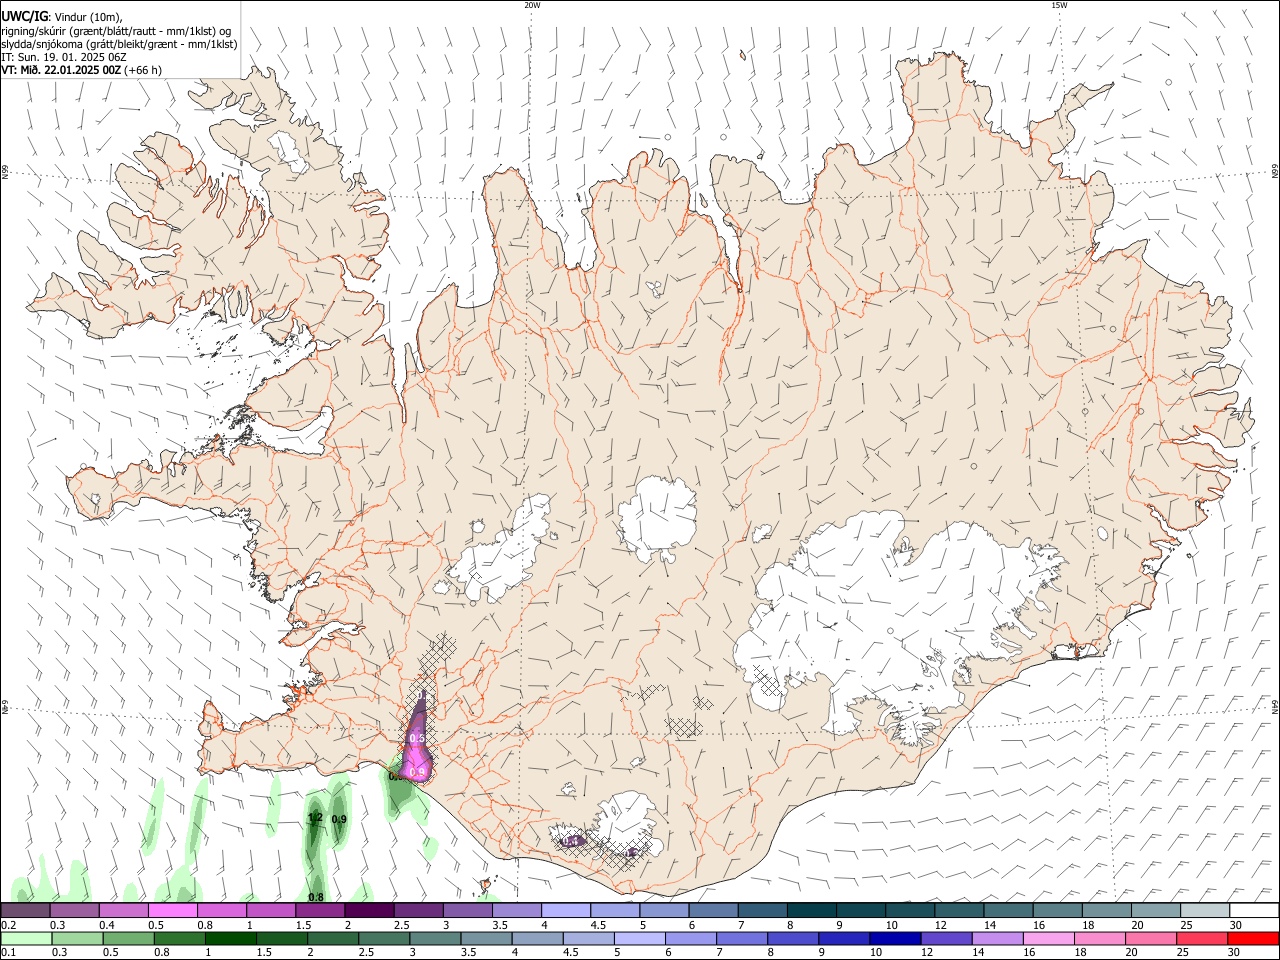This screenshot has height=960, width=1280.
Task: Select the white 30 swatch ending the upper legend
Action: tap(1254, 911)
